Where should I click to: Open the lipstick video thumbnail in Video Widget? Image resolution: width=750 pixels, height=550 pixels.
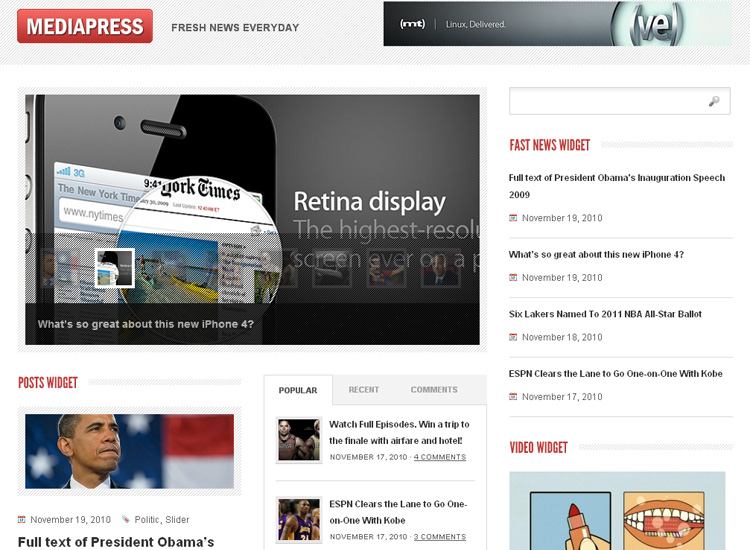pyautogui.click(x=617, y=511)
